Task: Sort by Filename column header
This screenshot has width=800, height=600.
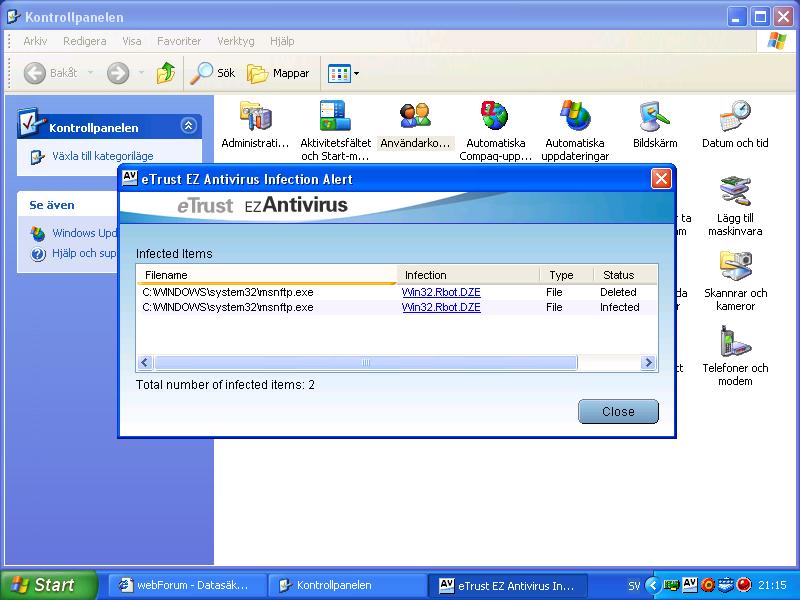Action: point(267,275)
